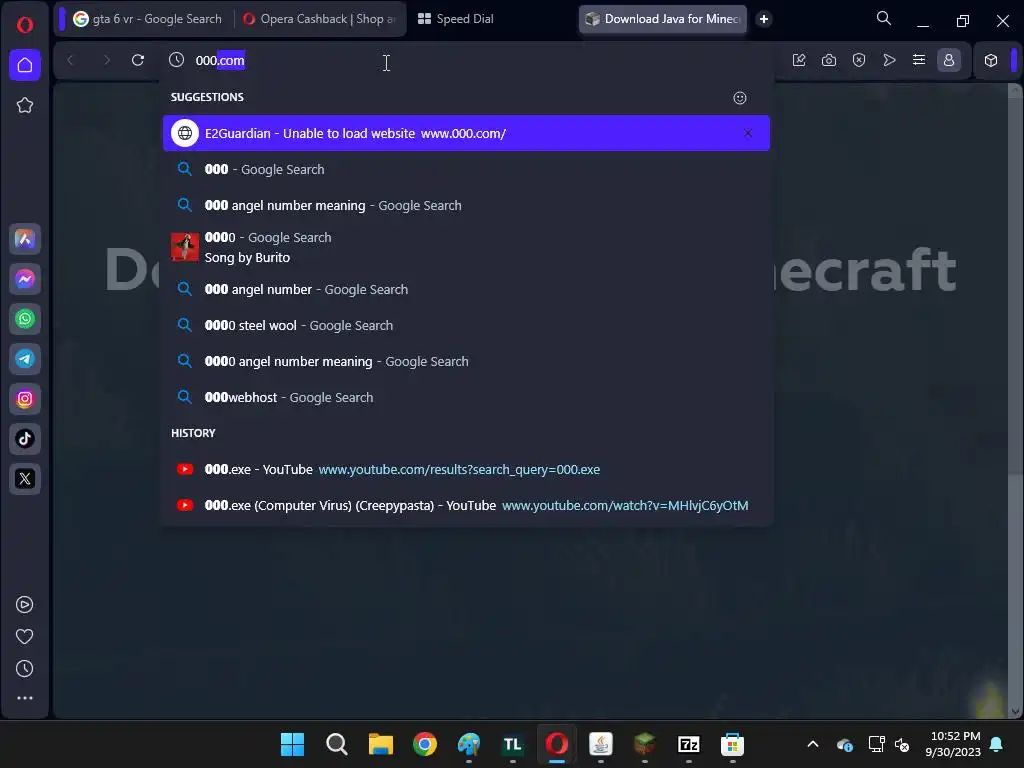Open Instagram in the sidebar
The height and width of the screenshot is (768, 1024).
[x=25, y=399]
